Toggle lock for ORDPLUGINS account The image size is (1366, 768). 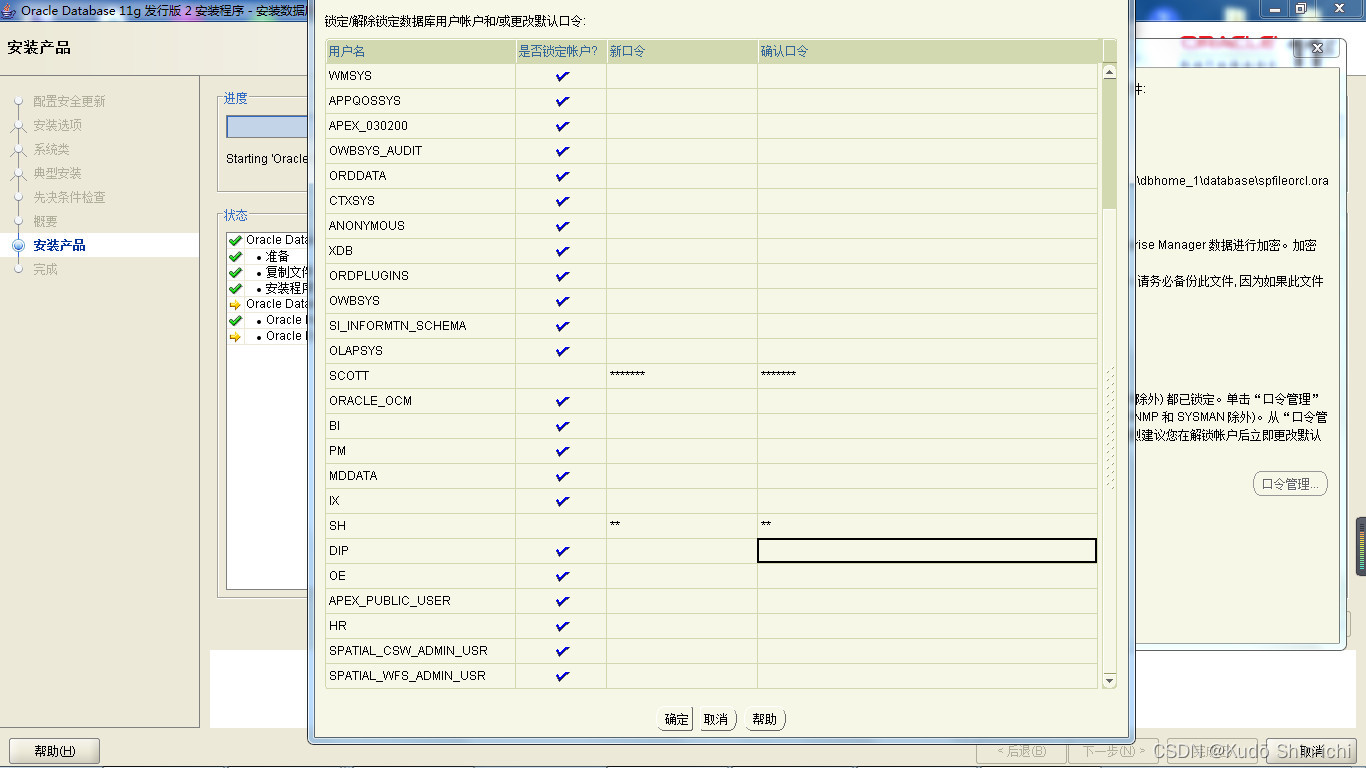562,276
